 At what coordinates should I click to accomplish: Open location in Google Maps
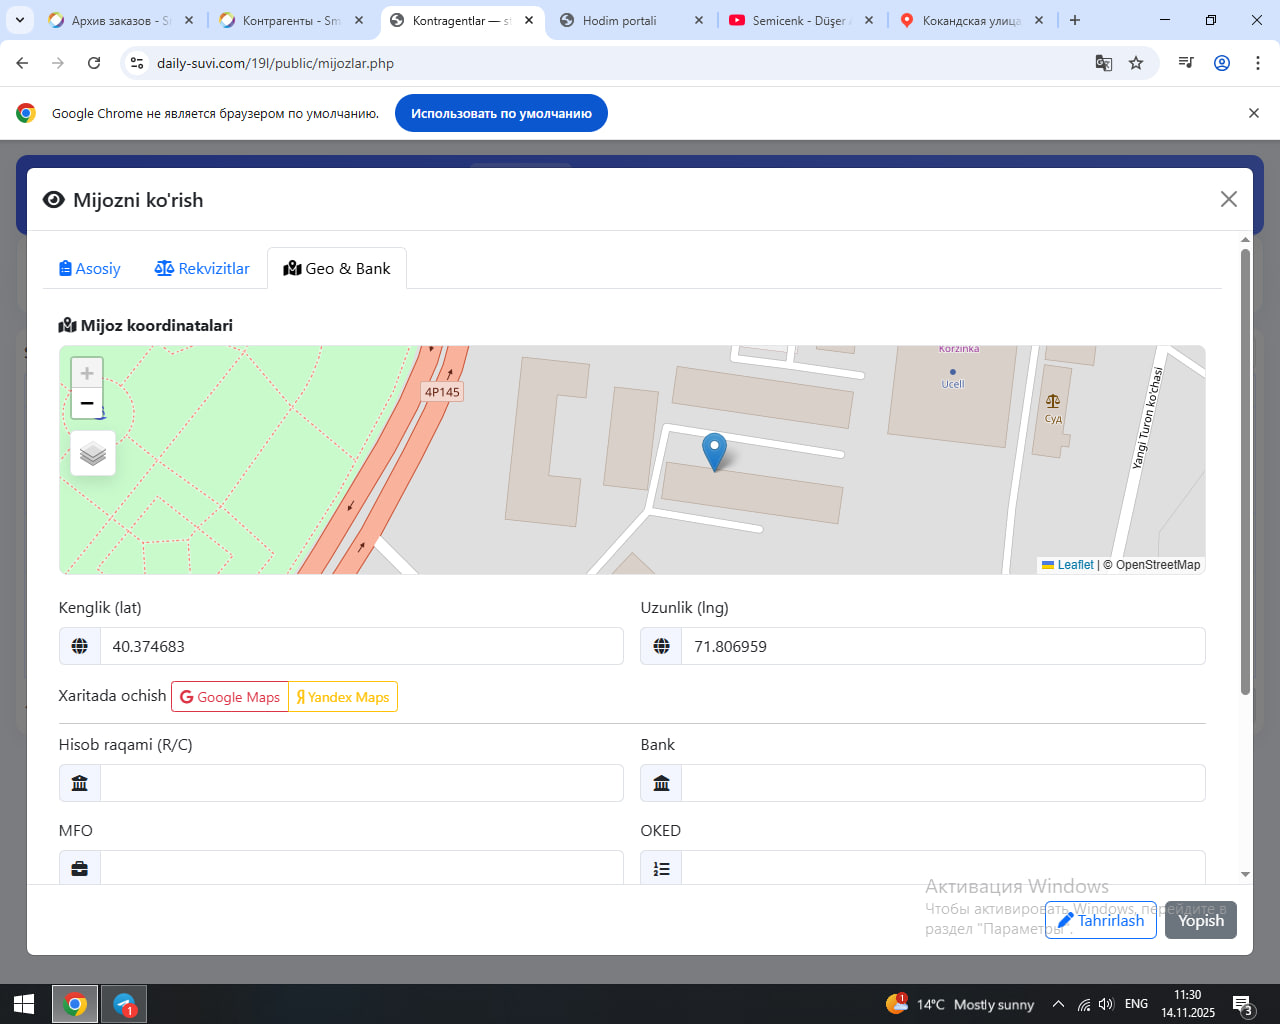[230, 697]
